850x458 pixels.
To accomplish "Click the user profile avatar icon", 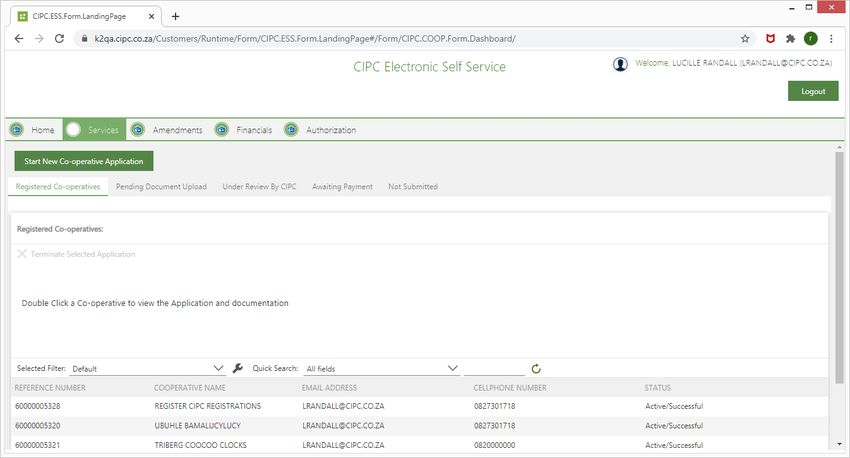I will click(x=620, y=64).
